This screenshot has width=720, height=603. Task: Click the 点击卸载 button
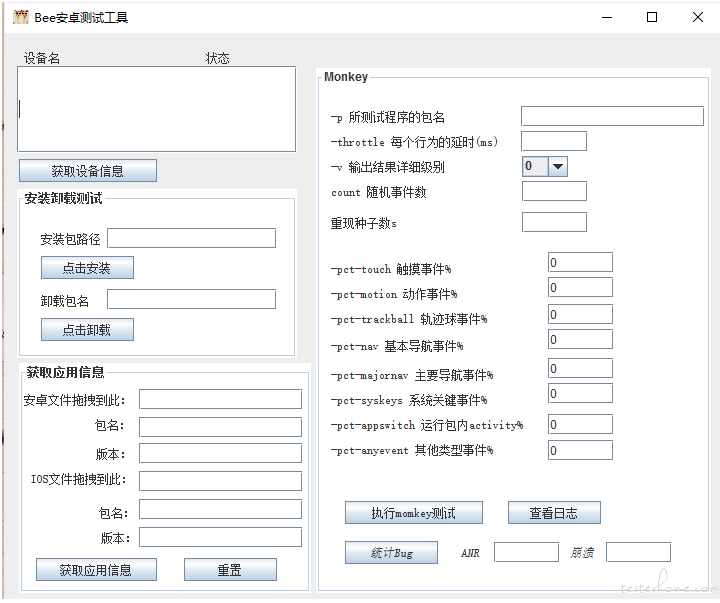87,330
